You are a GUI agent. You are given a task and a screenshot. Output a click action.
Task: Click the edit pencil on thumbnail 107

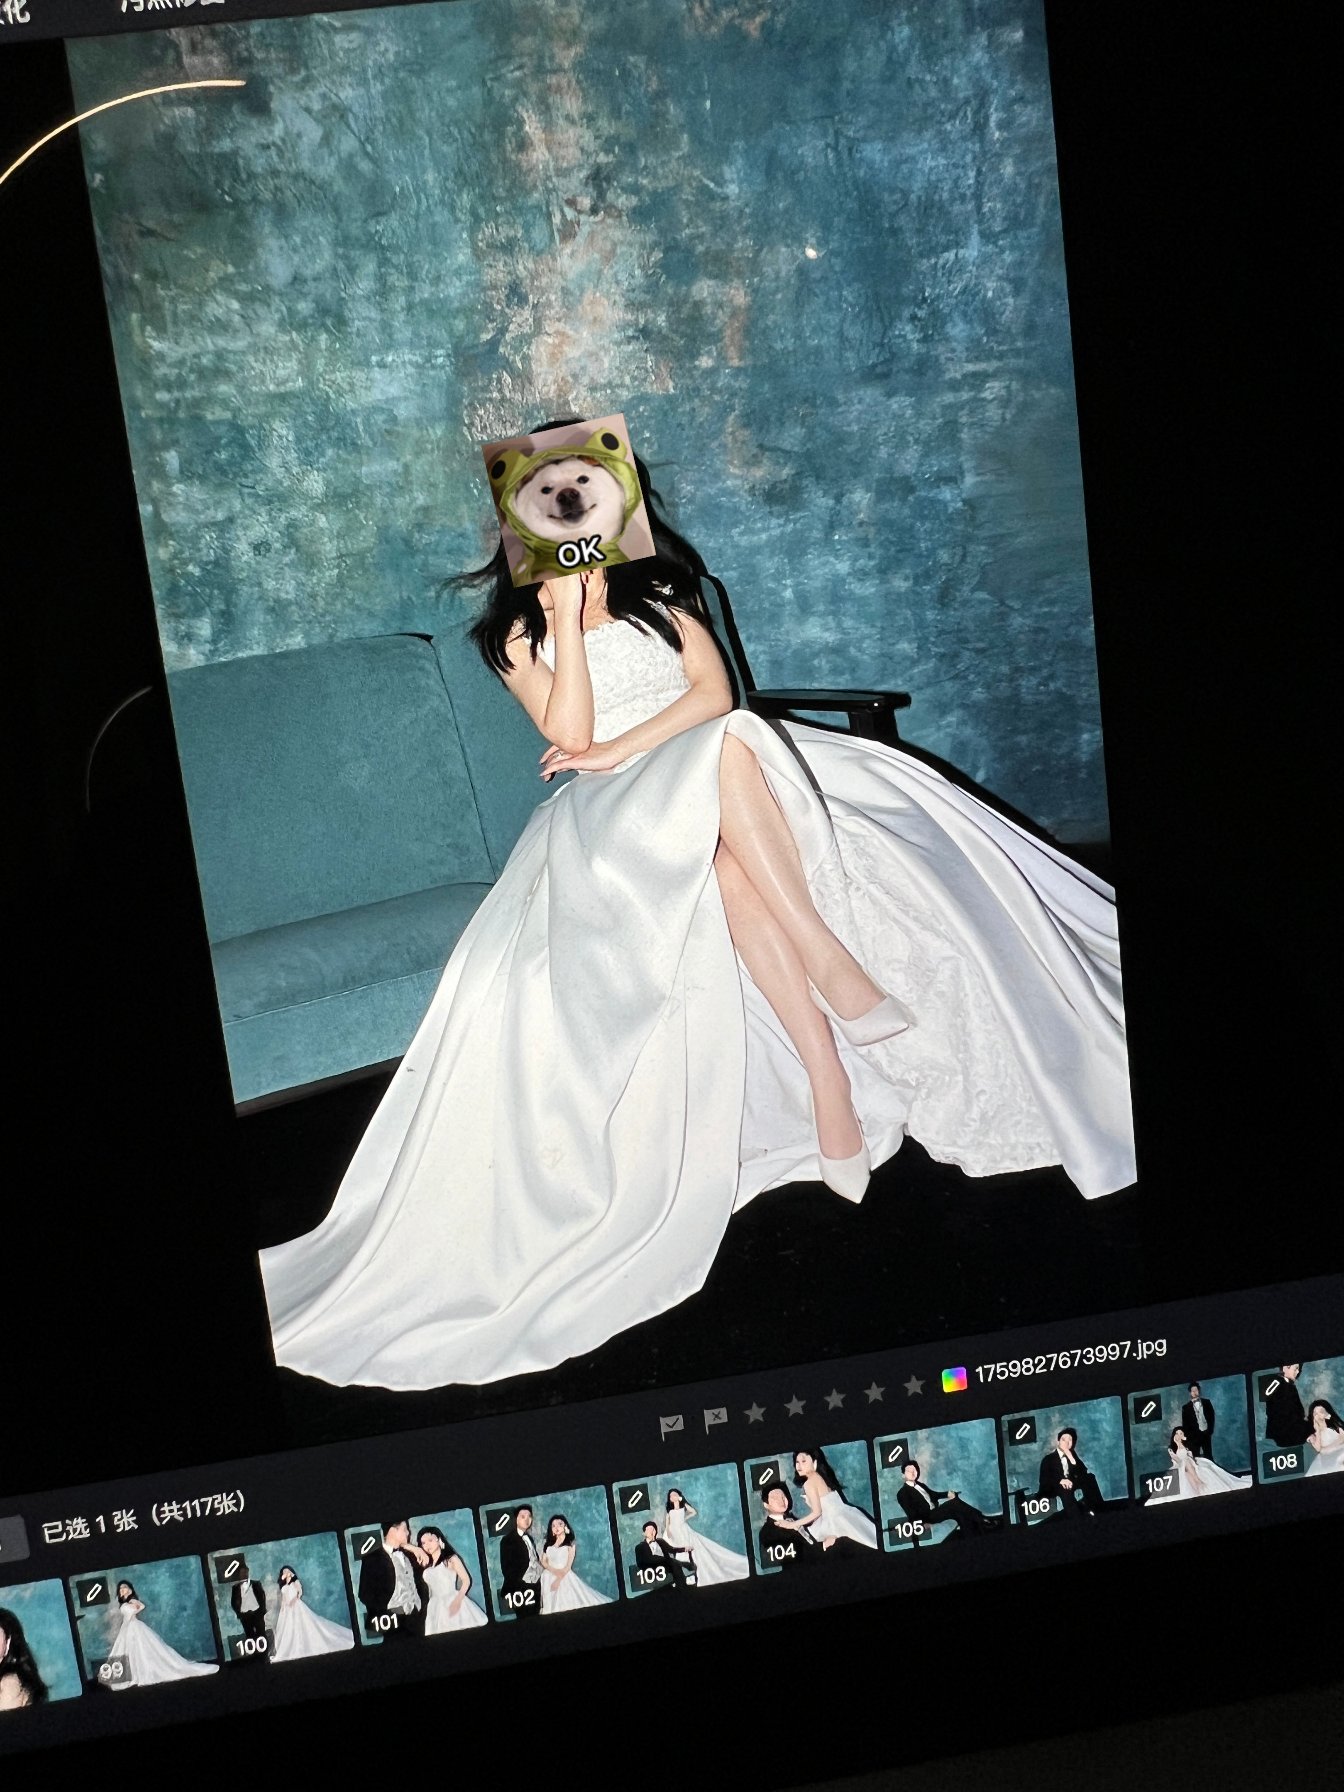coord(1149,1410)
